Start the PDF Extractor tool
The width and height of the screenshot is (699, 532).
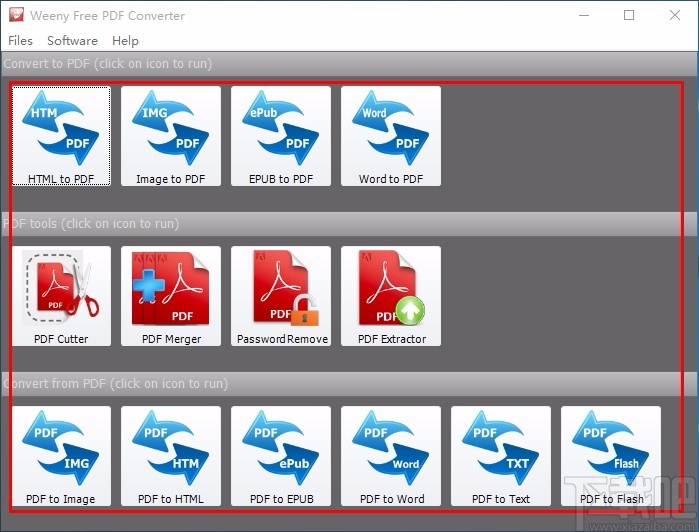pos(391,296)
